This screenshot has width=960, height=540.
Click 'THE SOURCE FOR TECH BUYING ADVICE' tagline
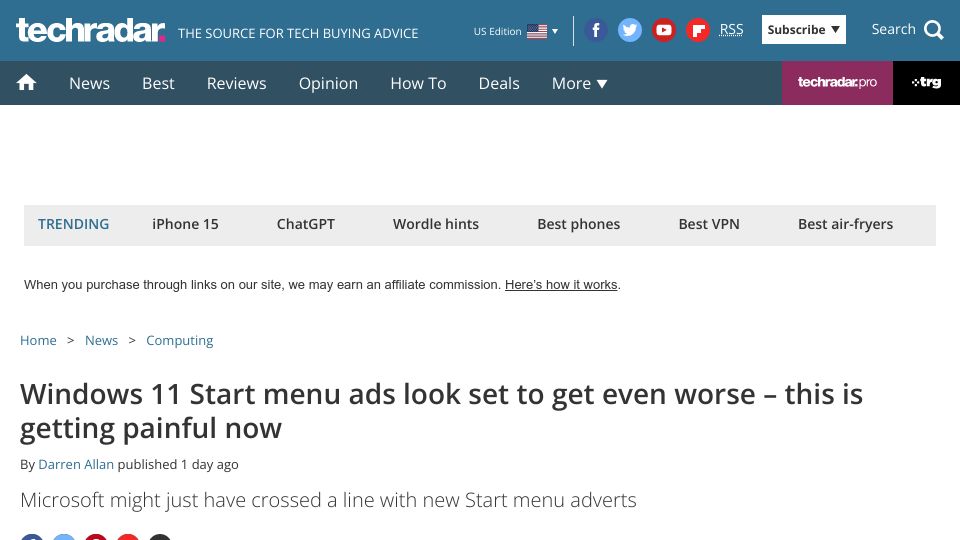pyautogui.click(x=298, y=33)
